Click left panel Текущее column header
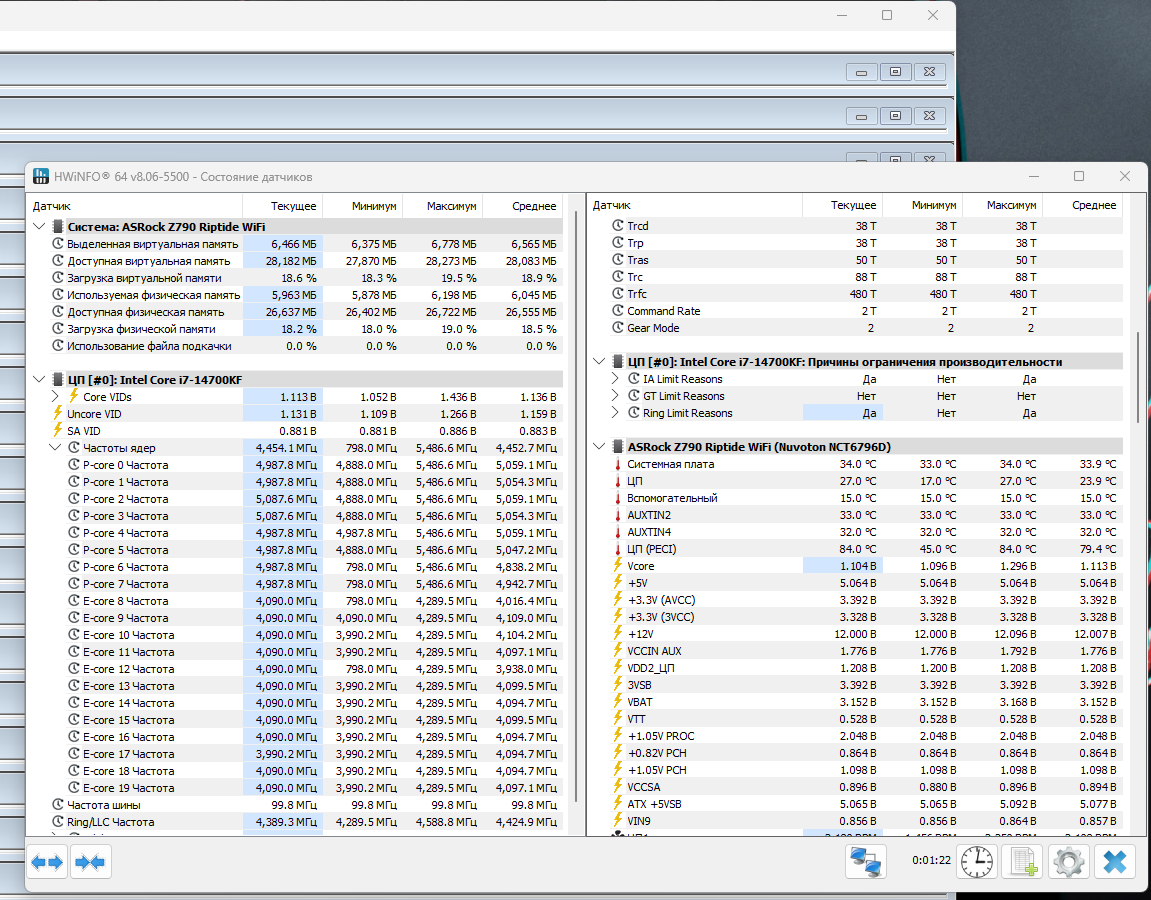Screen dimensions: 1151x900 (x=283, y=206)
